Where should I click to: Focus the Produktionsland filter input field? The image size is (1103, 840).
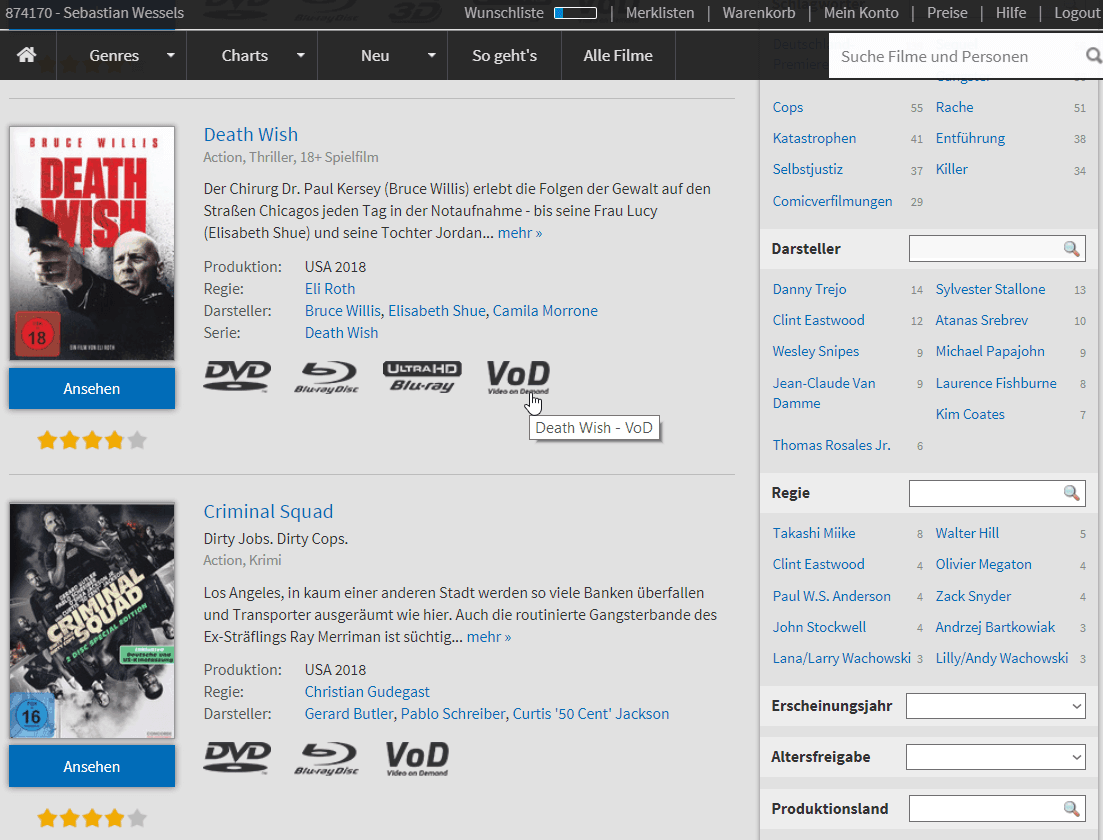(997, 808)
